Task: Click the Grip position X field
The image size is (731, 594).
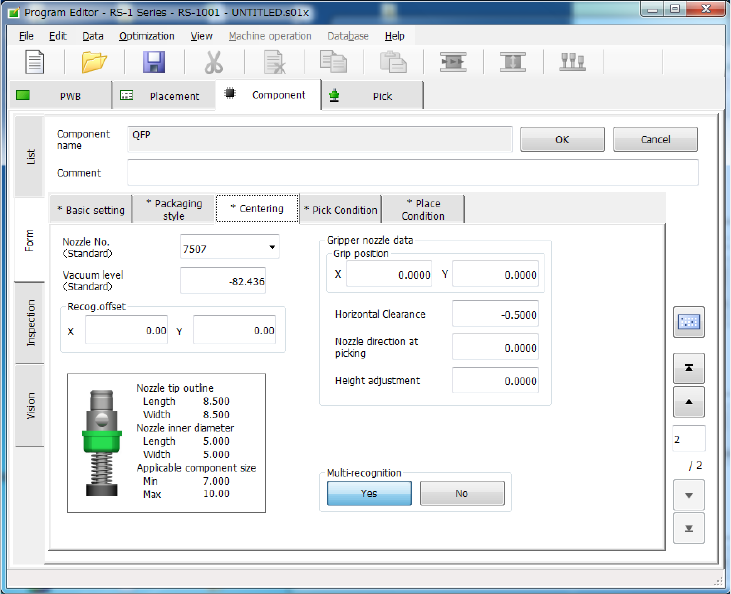Action: (389, 274)
